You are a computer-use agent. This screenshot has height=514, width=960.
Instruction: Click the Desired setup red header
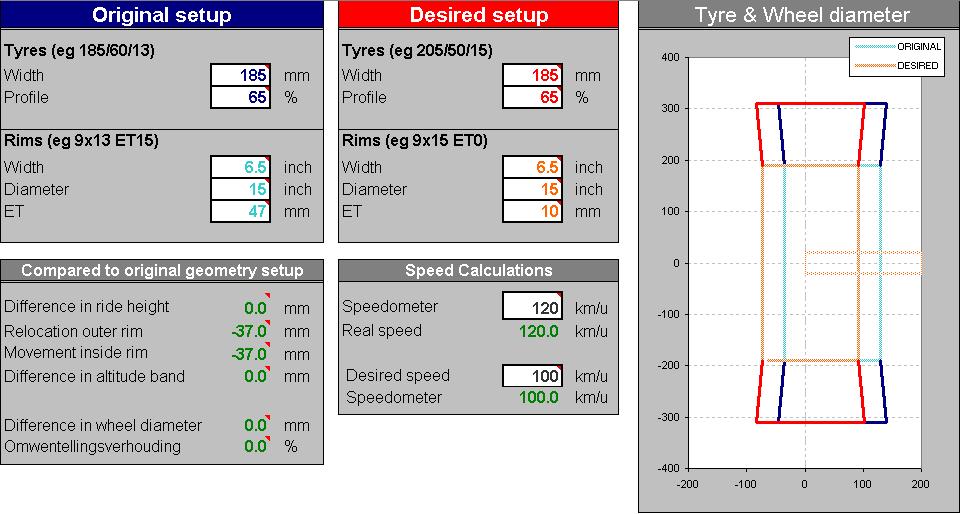(x=478, y=15)
